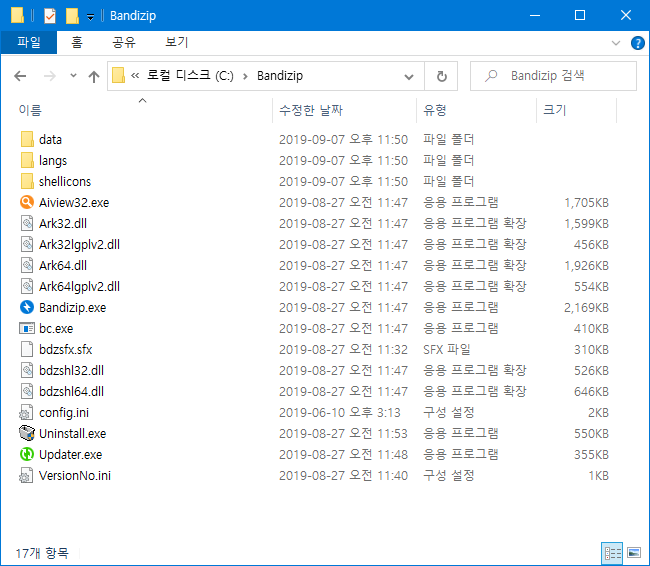Click the 2019-08-27 오전 11:53 date cell
The image size is (650, 566).
[x=343, y=434]
